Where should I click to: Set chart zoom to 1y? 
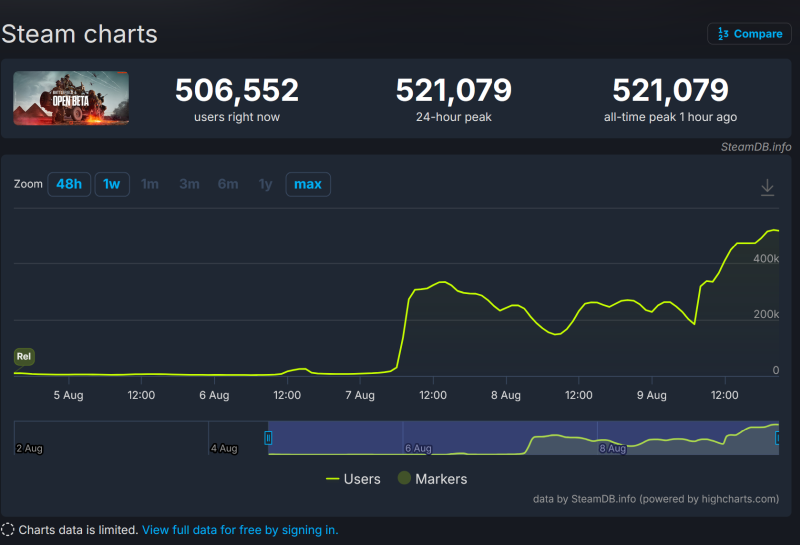(265, 184)
